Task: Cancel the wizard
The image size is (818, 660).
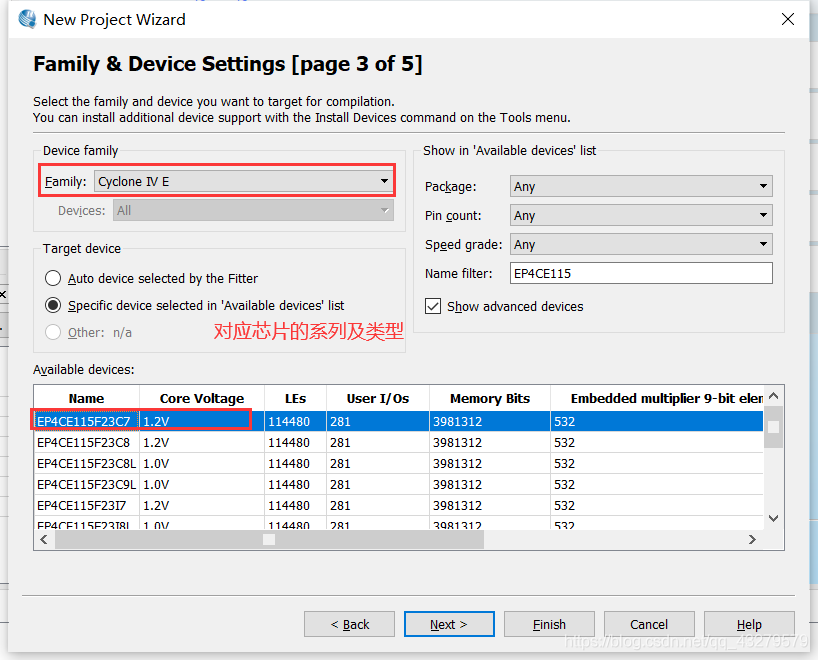Action: coord(649,624)
